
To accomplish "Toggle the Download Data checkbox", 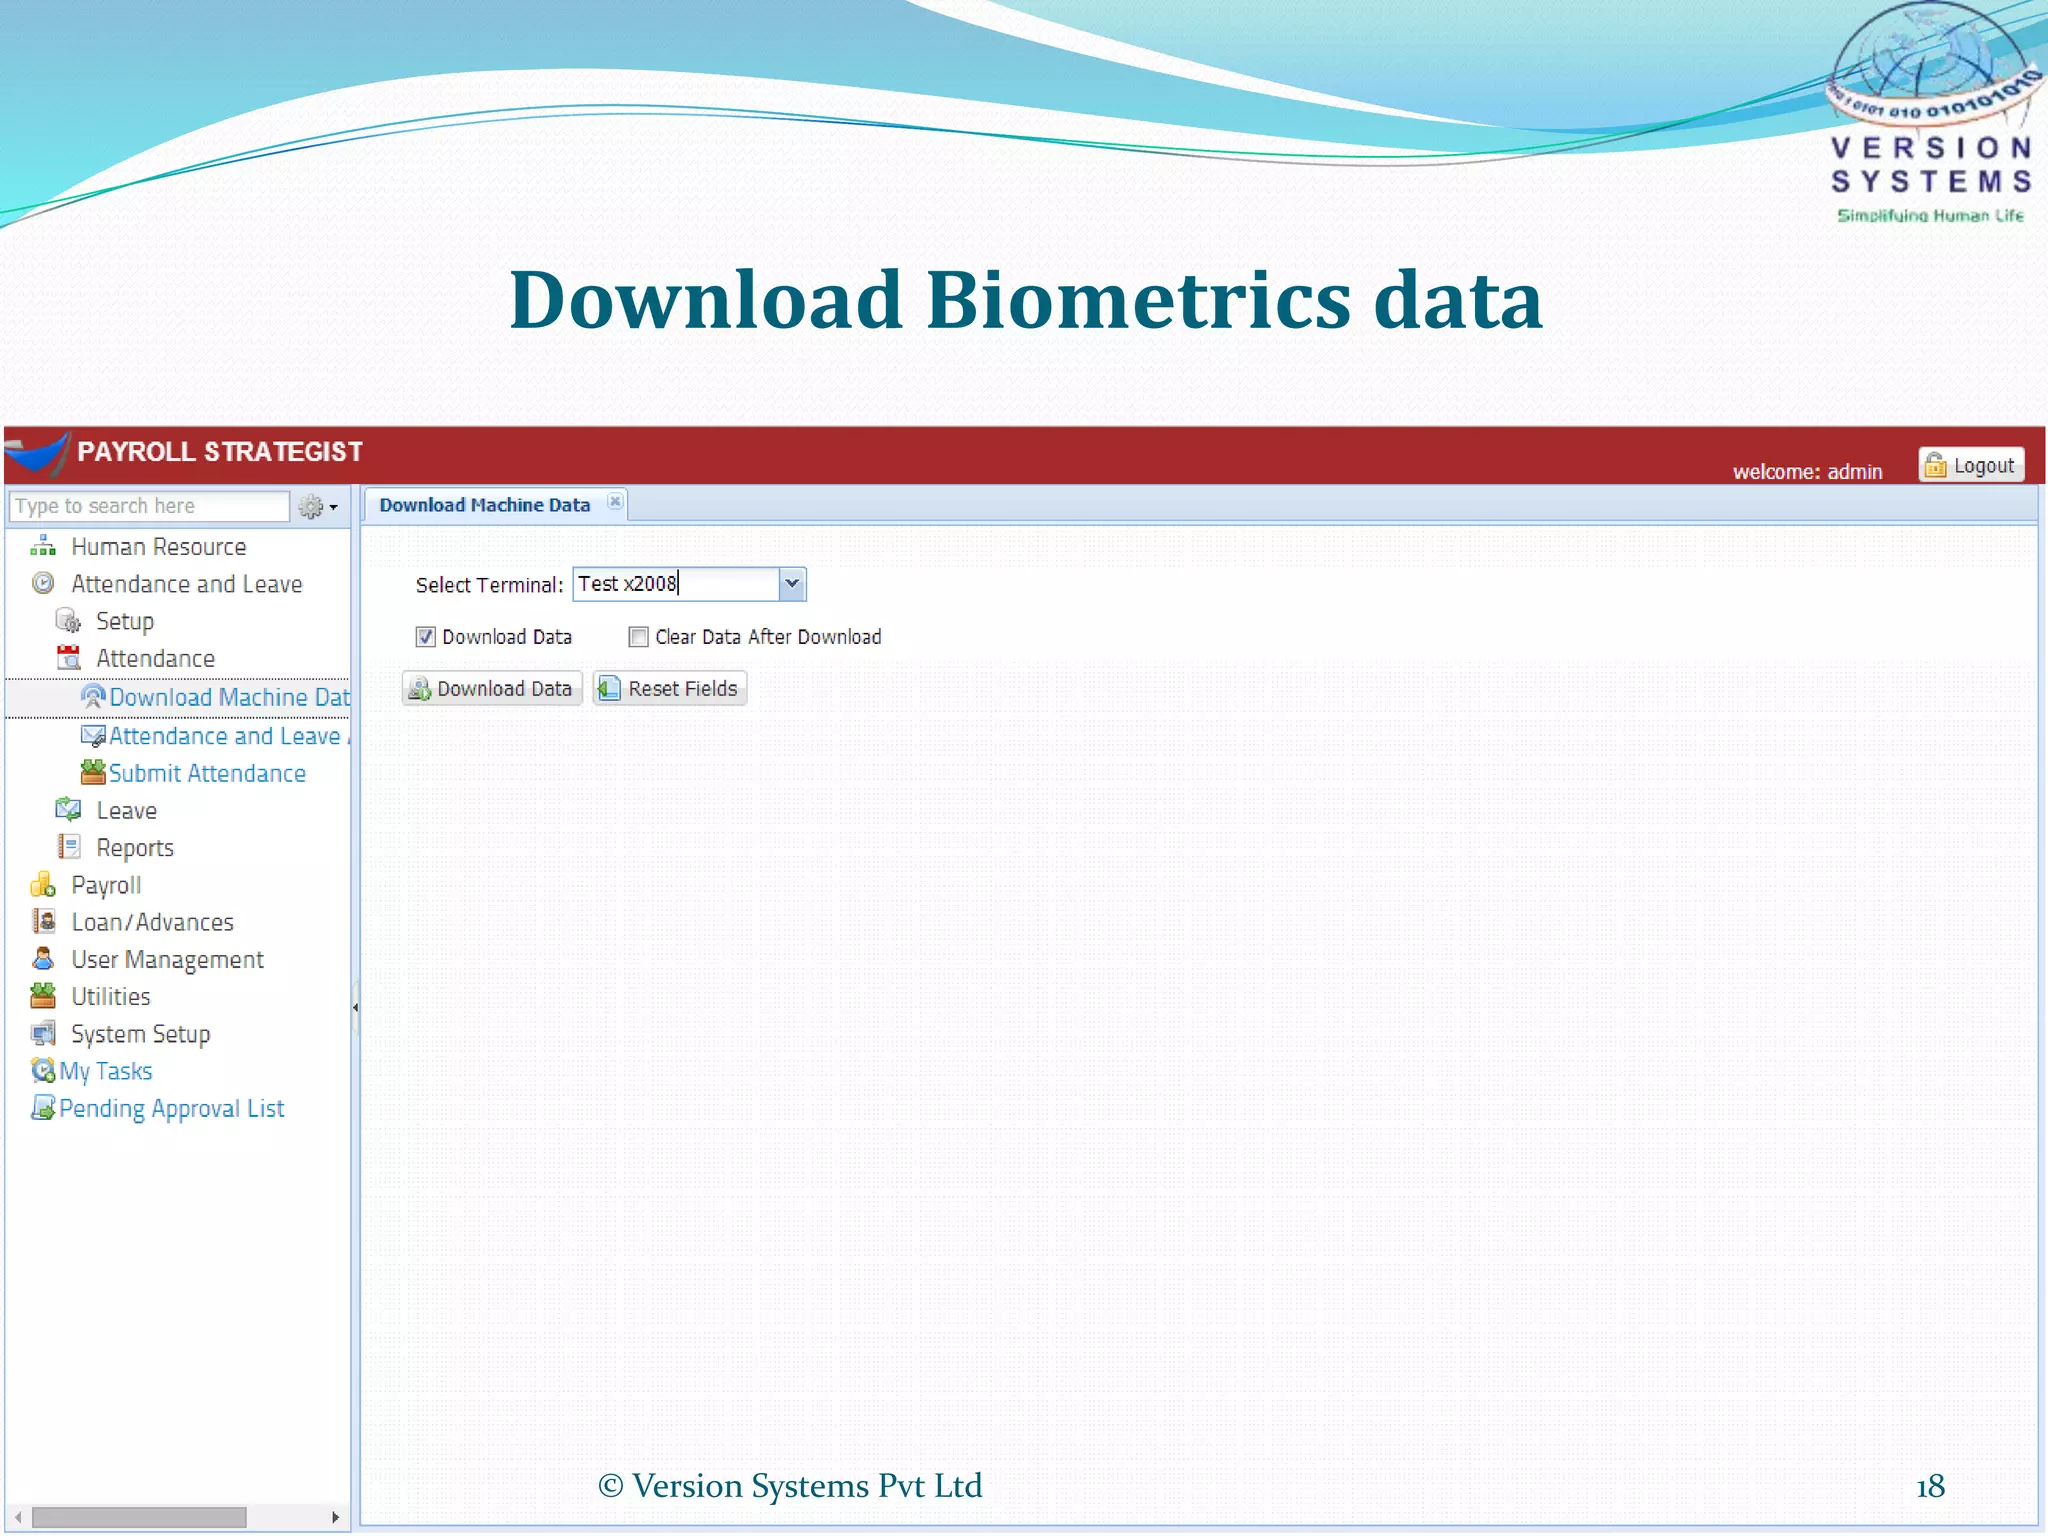I will click(x=426, y=637).
